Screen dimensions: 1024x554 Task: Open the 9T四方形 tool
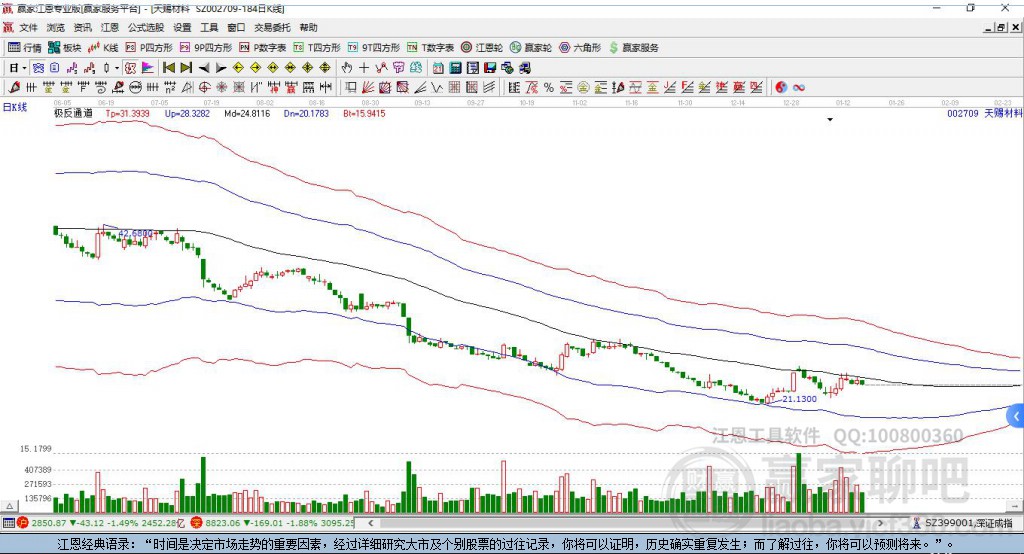point(374,48)
